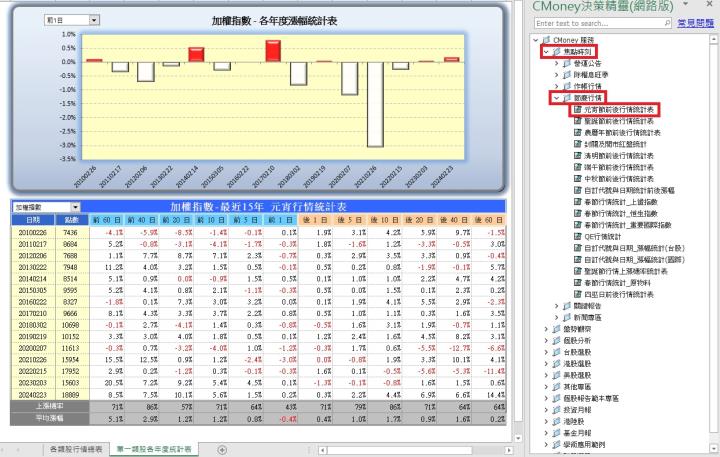Click the report icon beside 元宵節前後行情統計表
This screenshot has width=720, height=457.
[578, 110]
